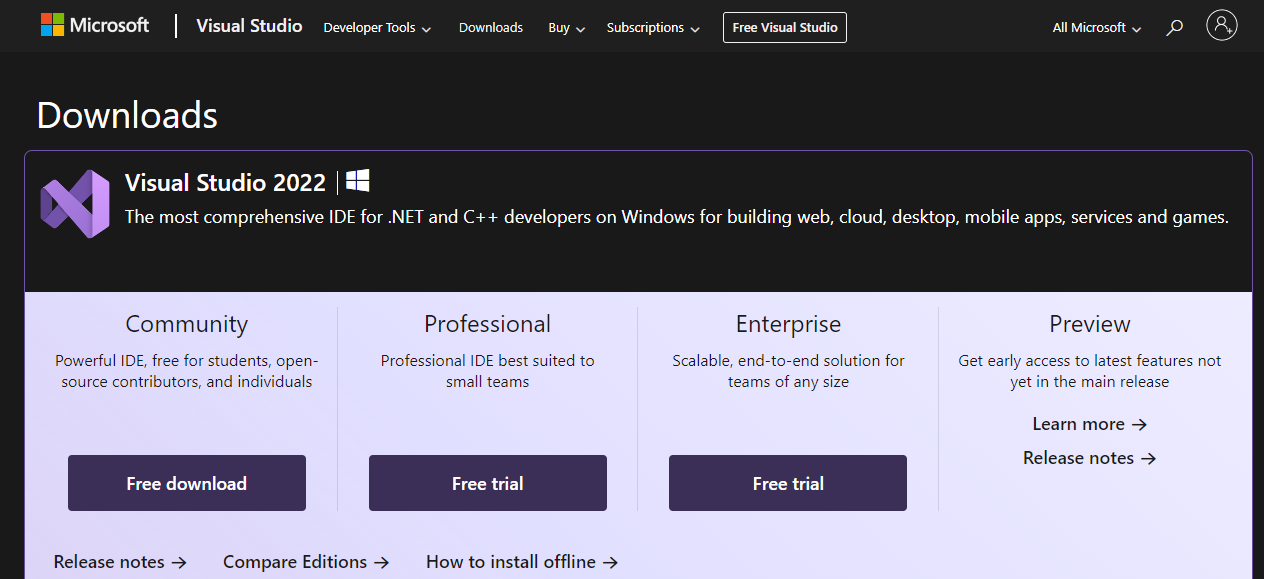1264x579 pixels.
Task: Click the Microsoft logo icon
Action: click(52, 25)
